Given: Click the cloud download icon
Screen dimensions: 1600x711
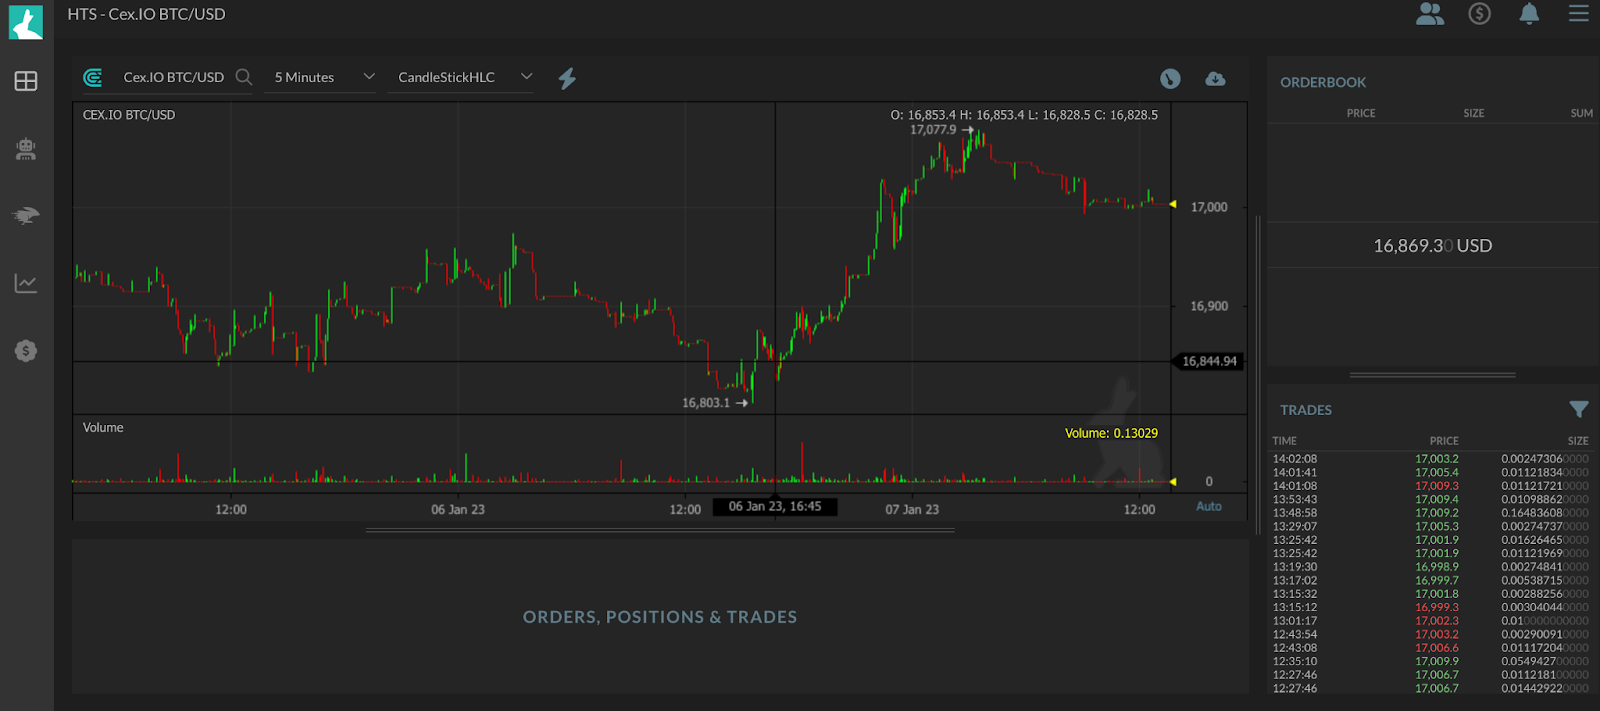Looking at the screenshot, I should [1215, 79].
